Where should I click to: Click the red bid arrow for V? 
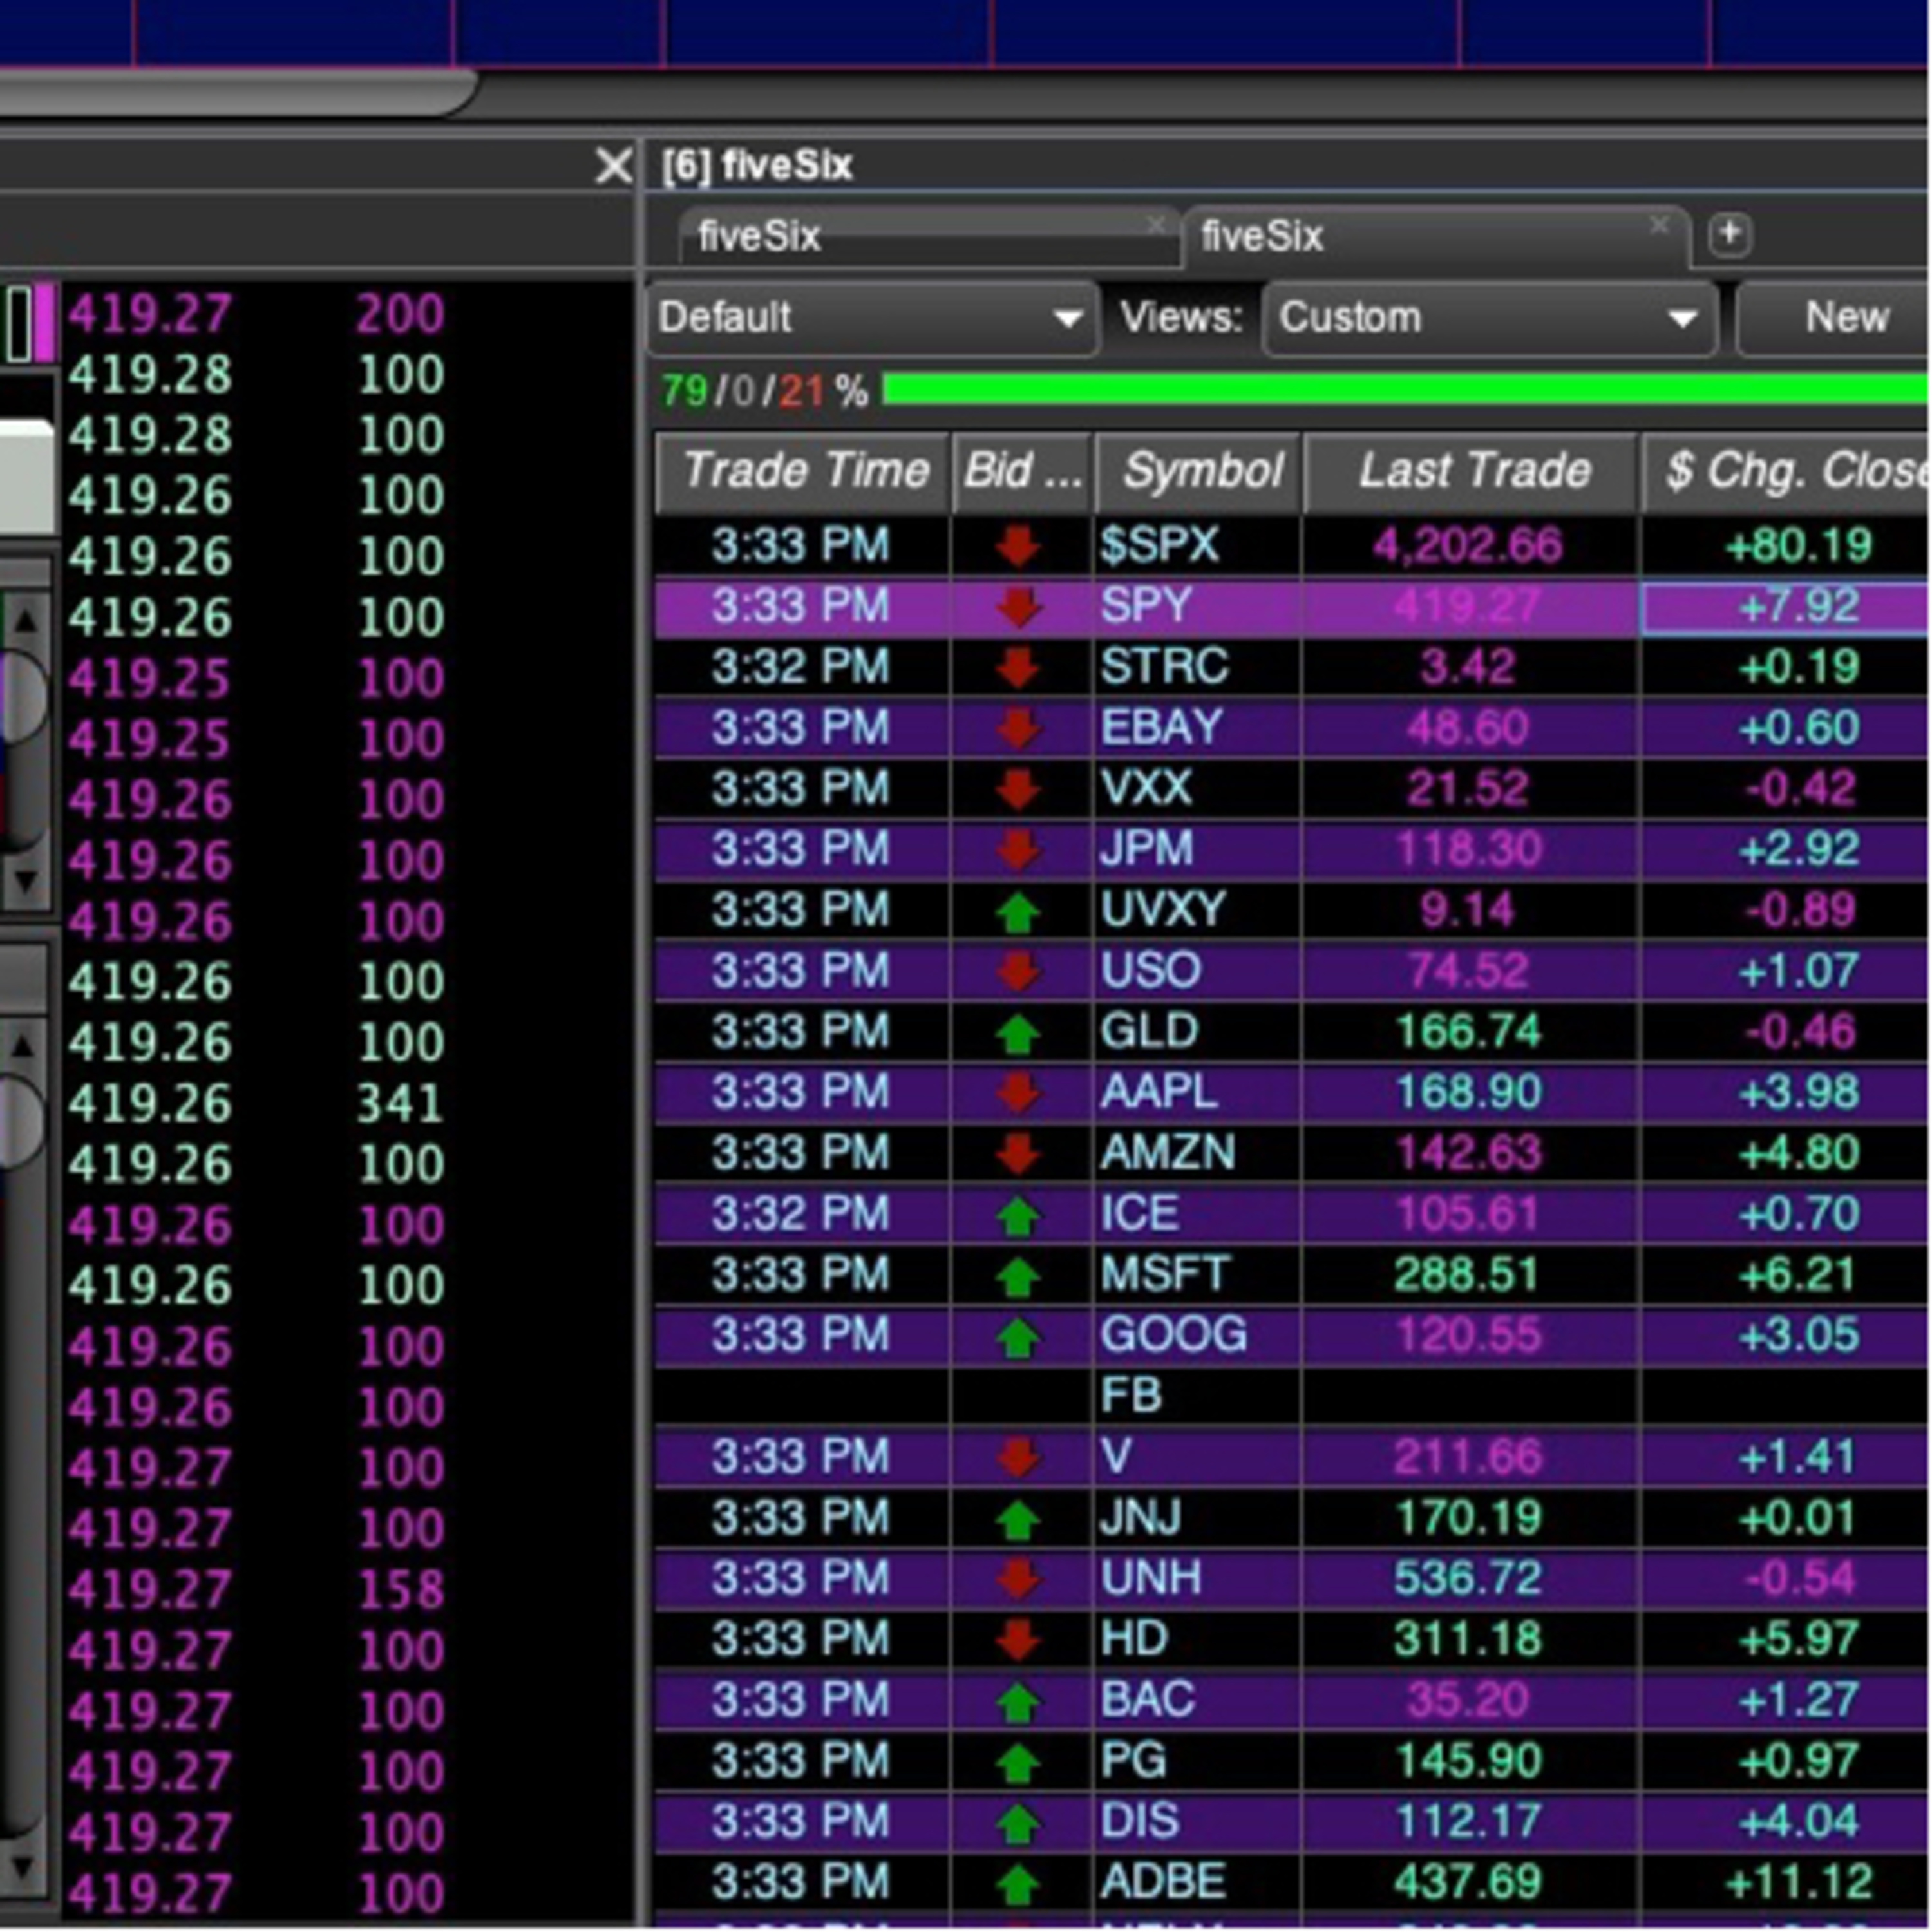tap(1018, 1457)
